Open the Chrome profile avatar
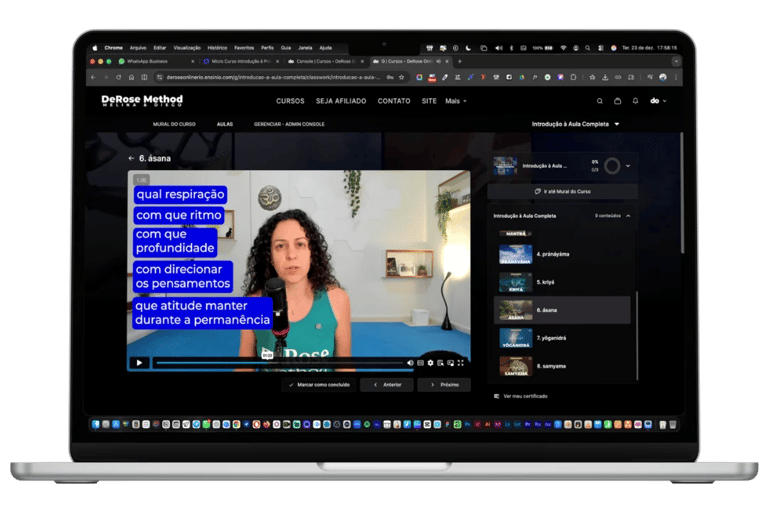The width and height of the screenshot is (768, 512). 663,77
